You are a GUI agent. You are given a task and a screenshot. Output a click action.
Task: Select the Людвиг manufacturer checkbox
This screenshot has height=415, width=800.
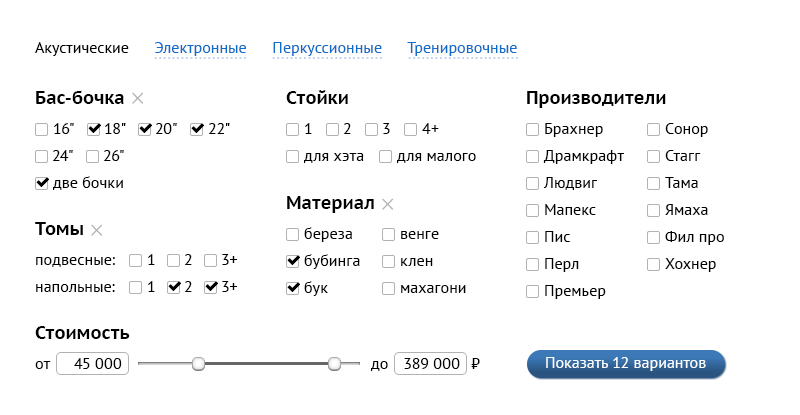click(533, 183)
